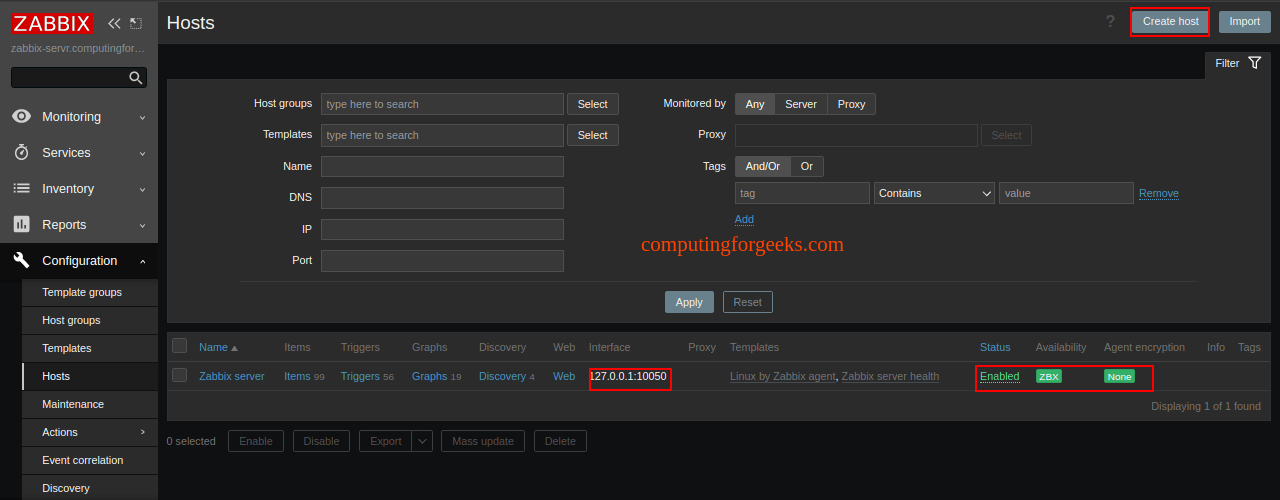Viewport: 1280px width, 500px height.
Task: Click Select next to Host groups
Action: click(x=593, y=104)
